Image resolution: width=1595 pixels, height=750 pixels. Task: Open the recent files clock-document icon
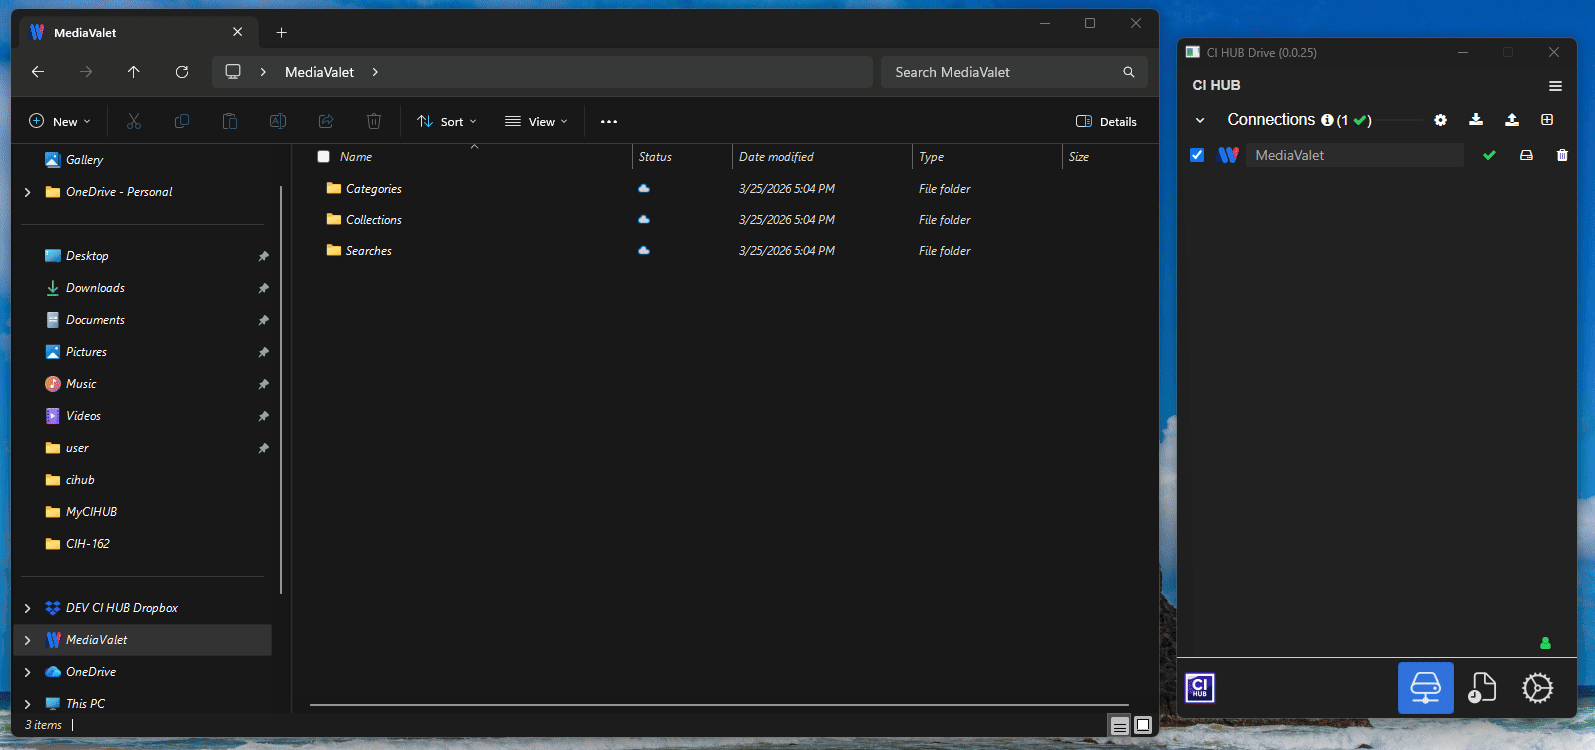click(x=1481, y=688)
